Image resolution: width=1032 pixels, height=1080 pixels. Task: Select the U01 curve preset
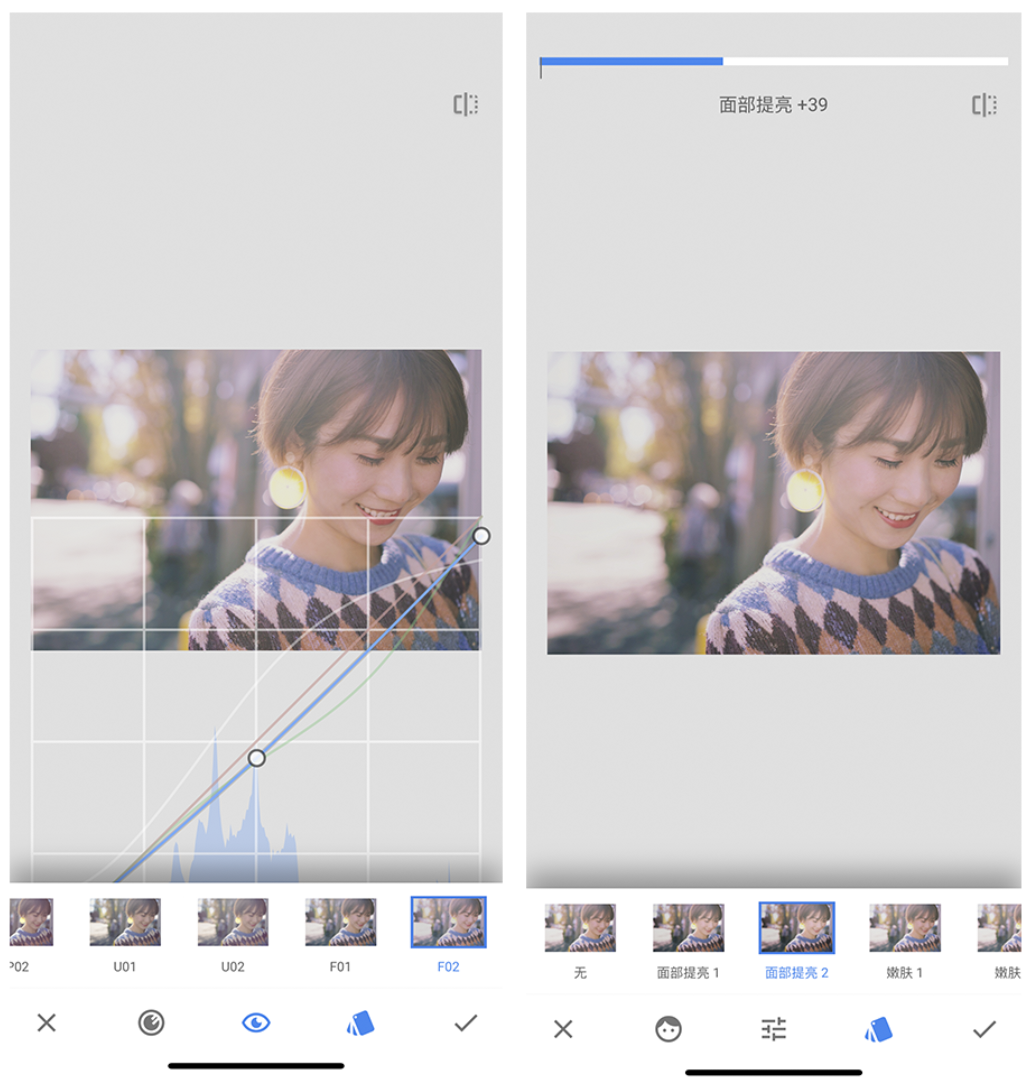tap(125, 923)
